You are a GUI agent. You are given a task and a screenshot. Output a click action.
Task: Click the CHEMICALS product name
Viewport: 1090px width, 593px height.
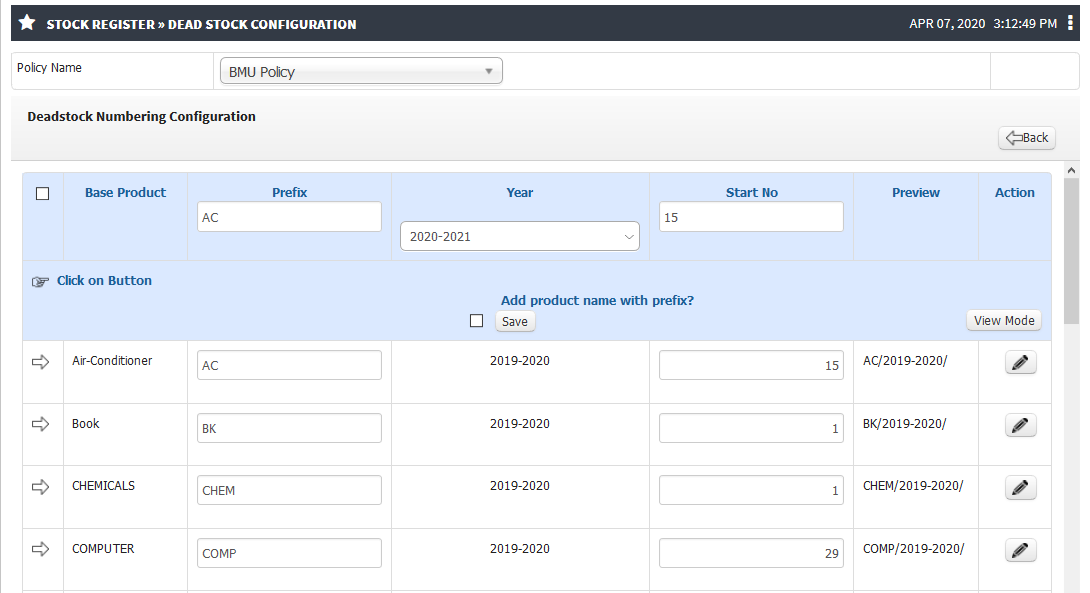pos(104,486)
